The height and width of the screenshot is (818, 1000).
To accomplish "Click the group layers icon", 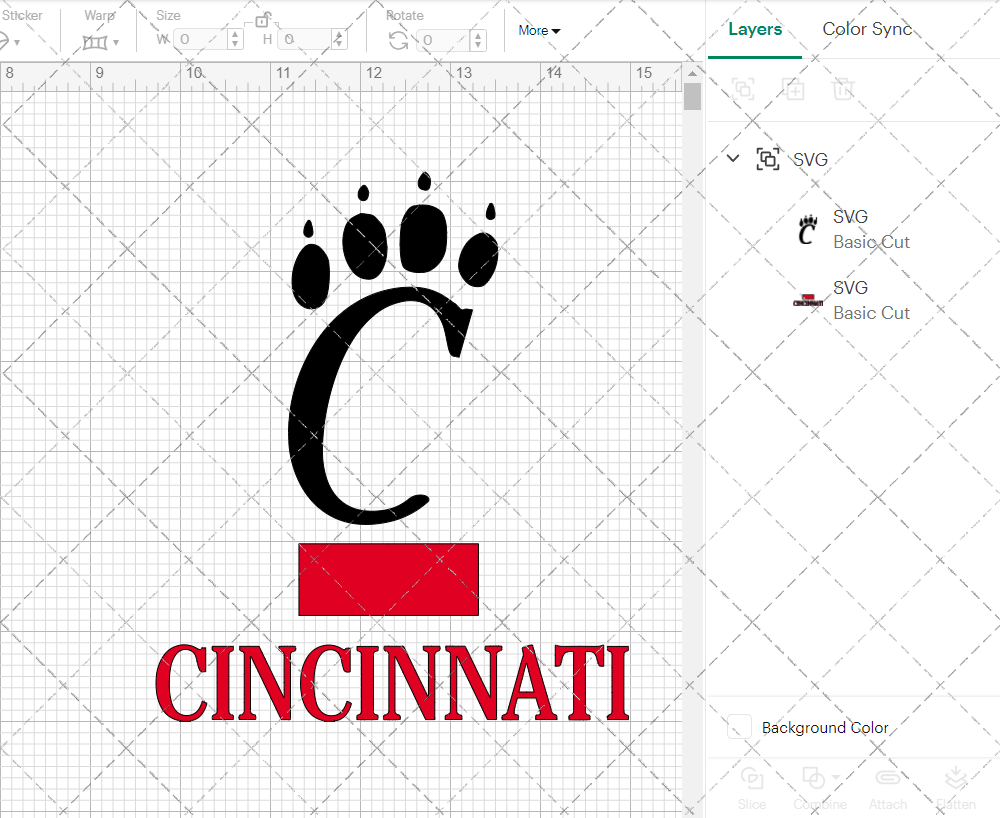I will 743,89.
